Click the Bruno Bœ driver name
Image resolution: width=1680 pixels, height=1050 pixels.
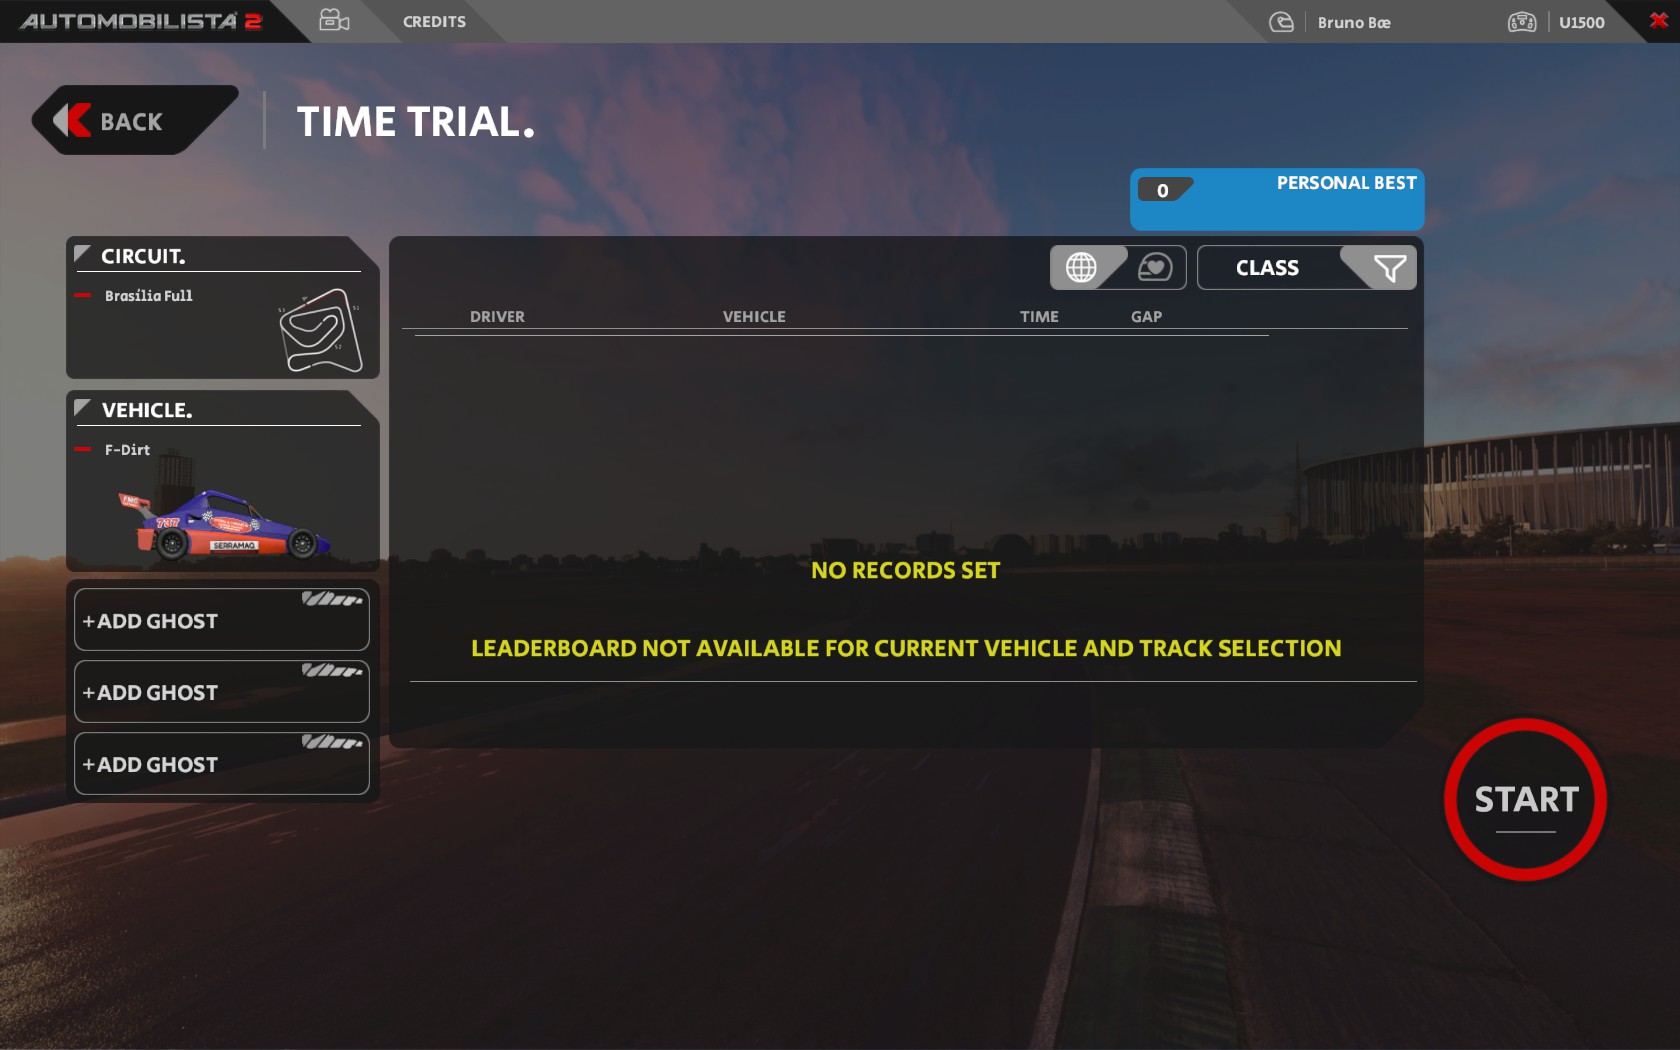pos(1354,22)
